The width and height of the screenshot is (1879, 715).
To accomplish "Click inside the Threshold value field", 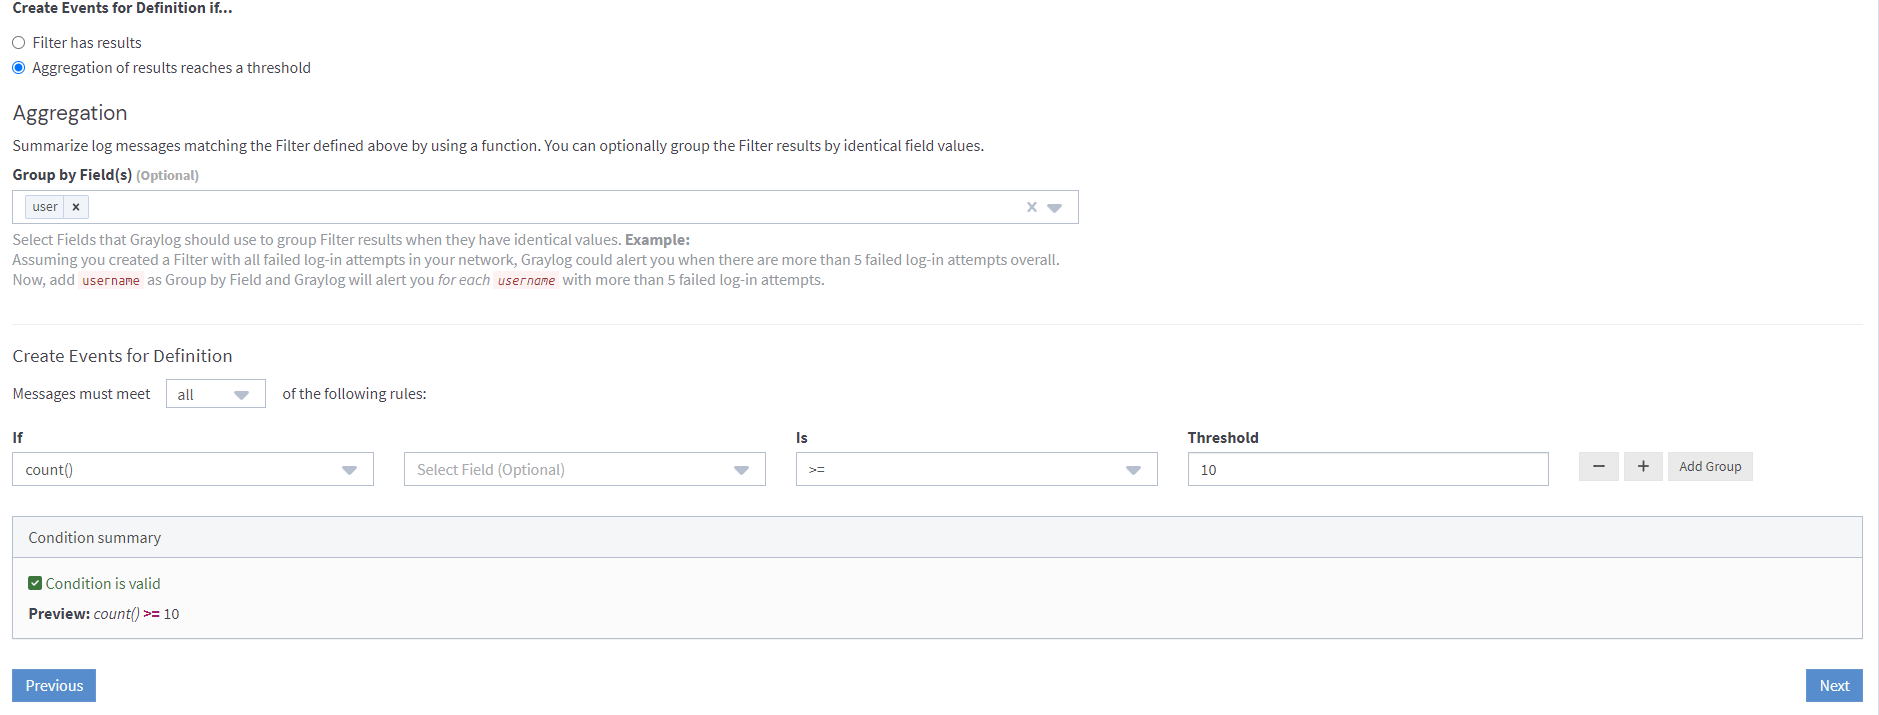I will 1366,469.
